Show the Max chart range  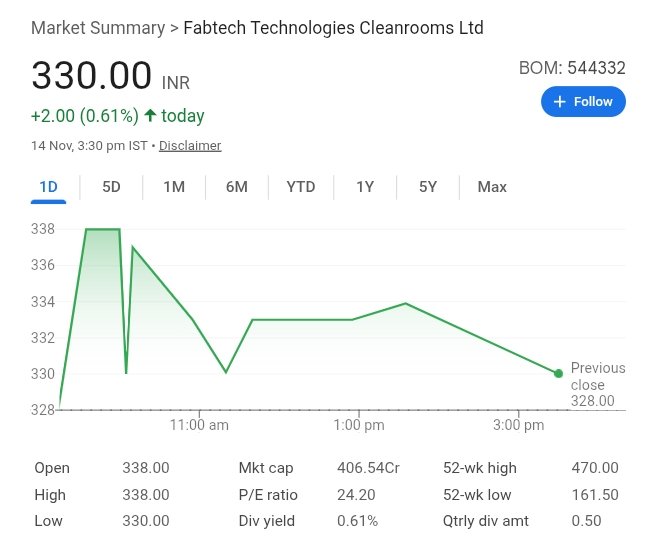tap(492, 187)
